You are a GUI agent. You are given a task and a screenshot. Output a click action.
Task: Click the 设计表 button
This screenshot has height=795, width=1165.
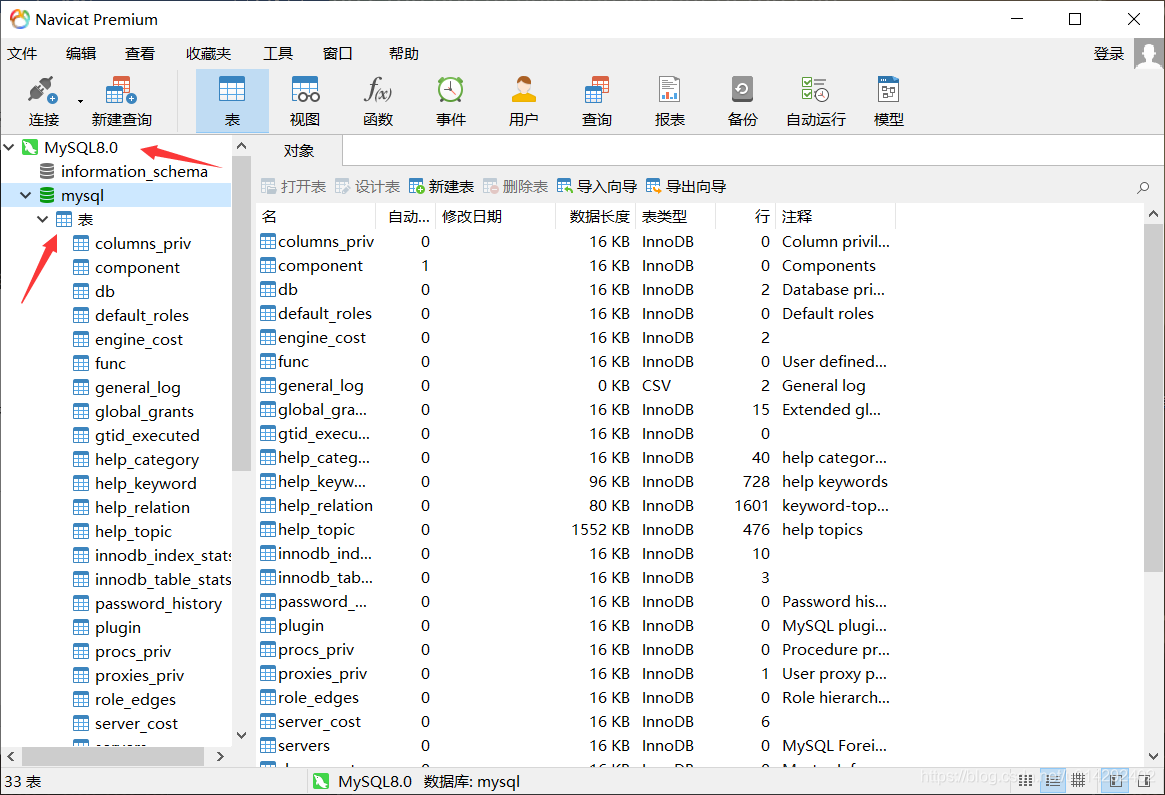click(x=367, y=186)
